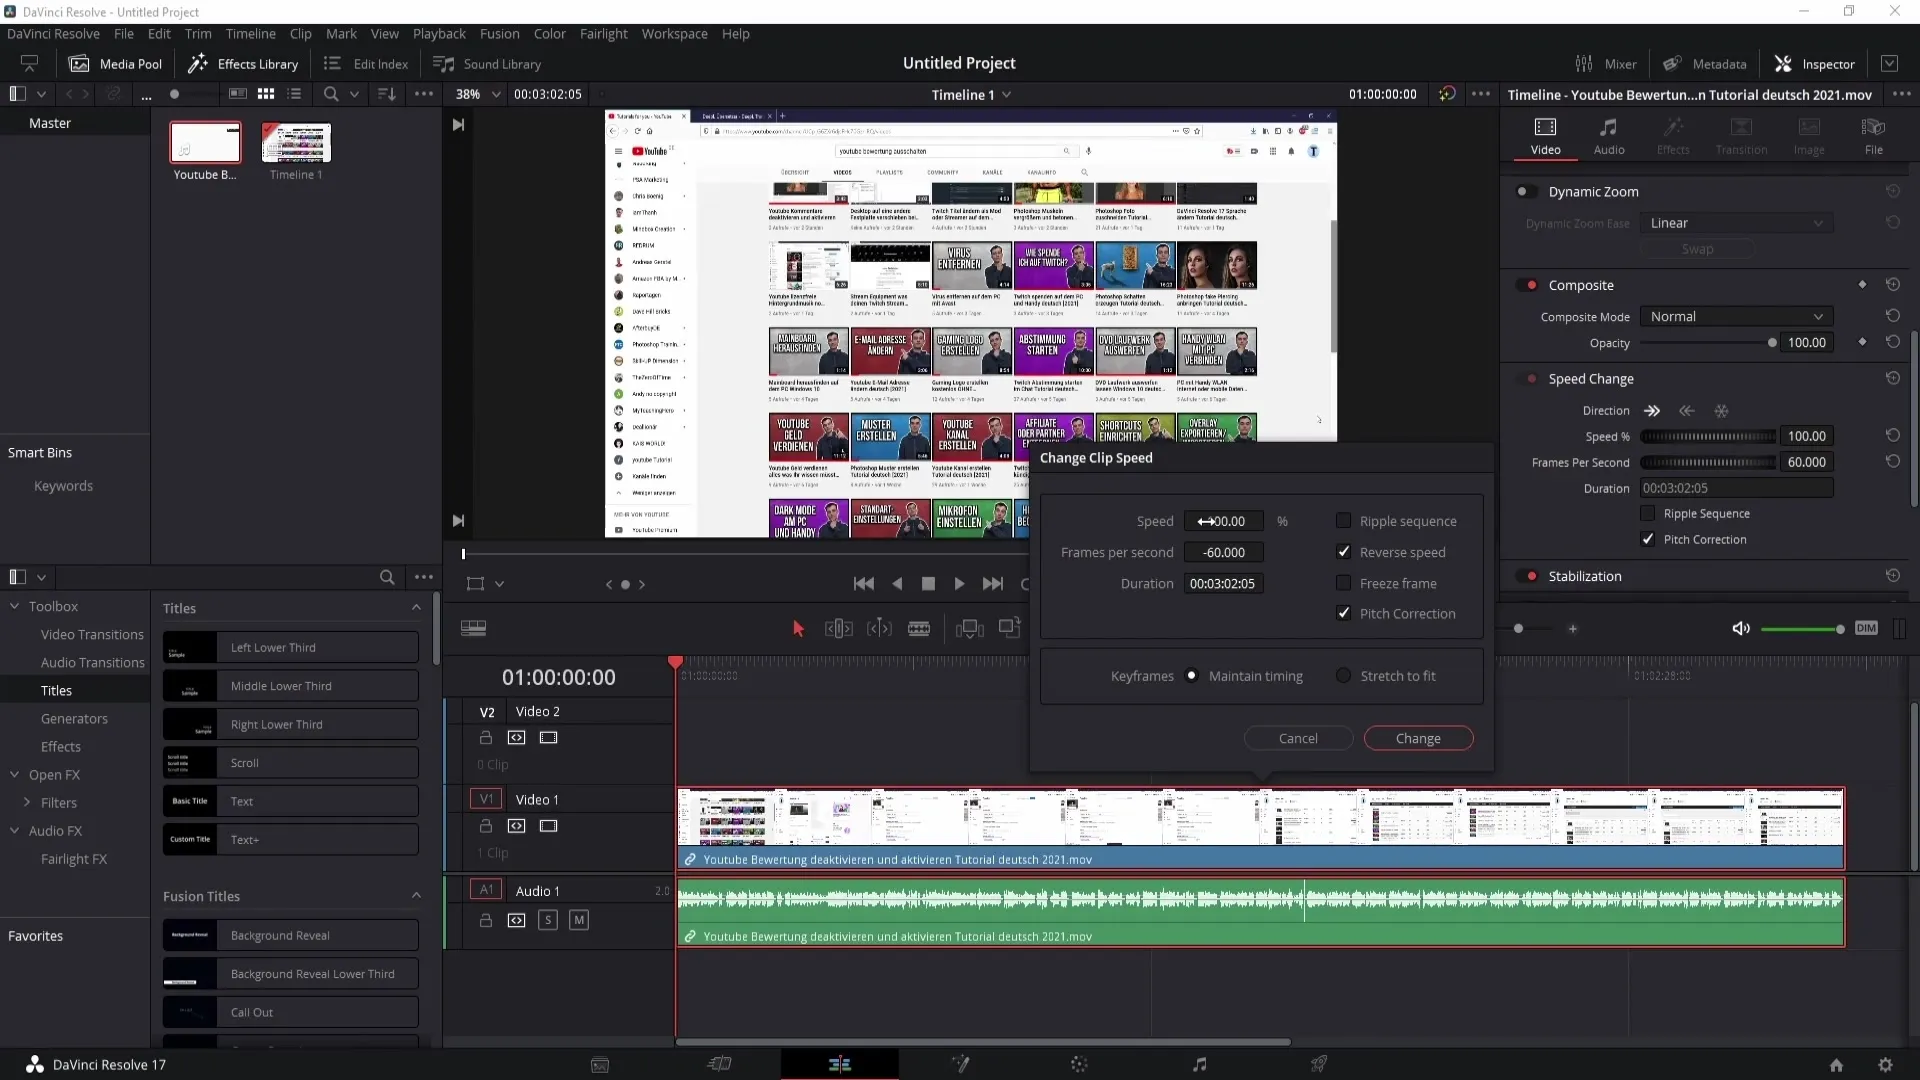Open the Playback menu
1920x1080 pixels.
[439, 33]
